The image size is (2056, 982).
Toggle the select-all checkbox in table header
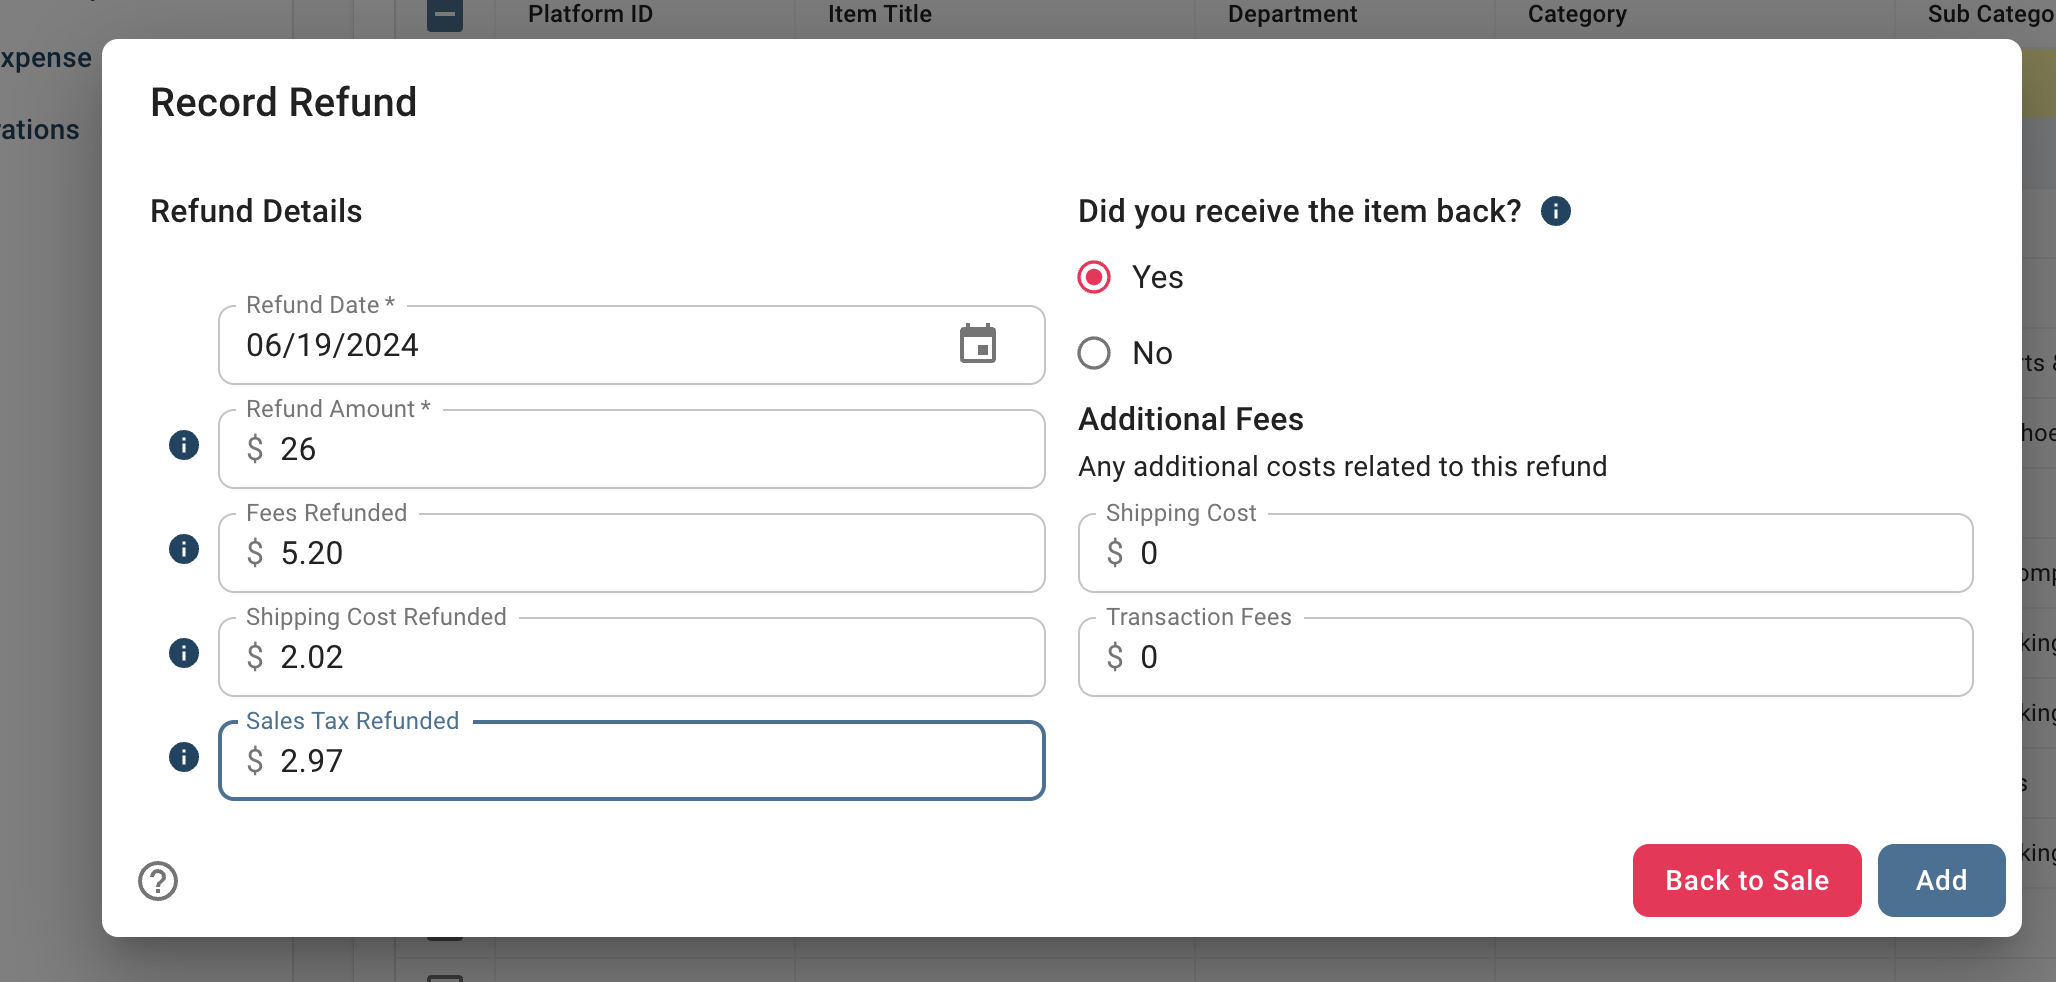(x=445, y=14)
